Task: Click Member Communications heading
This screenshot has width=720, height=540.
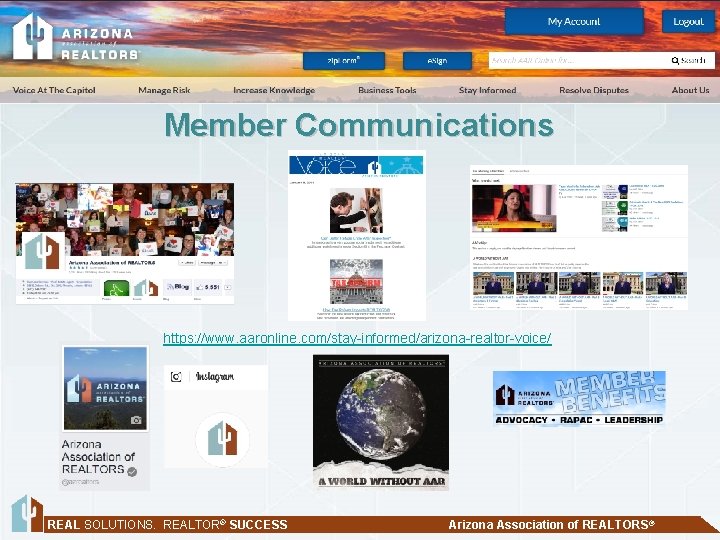Action: 359,125
